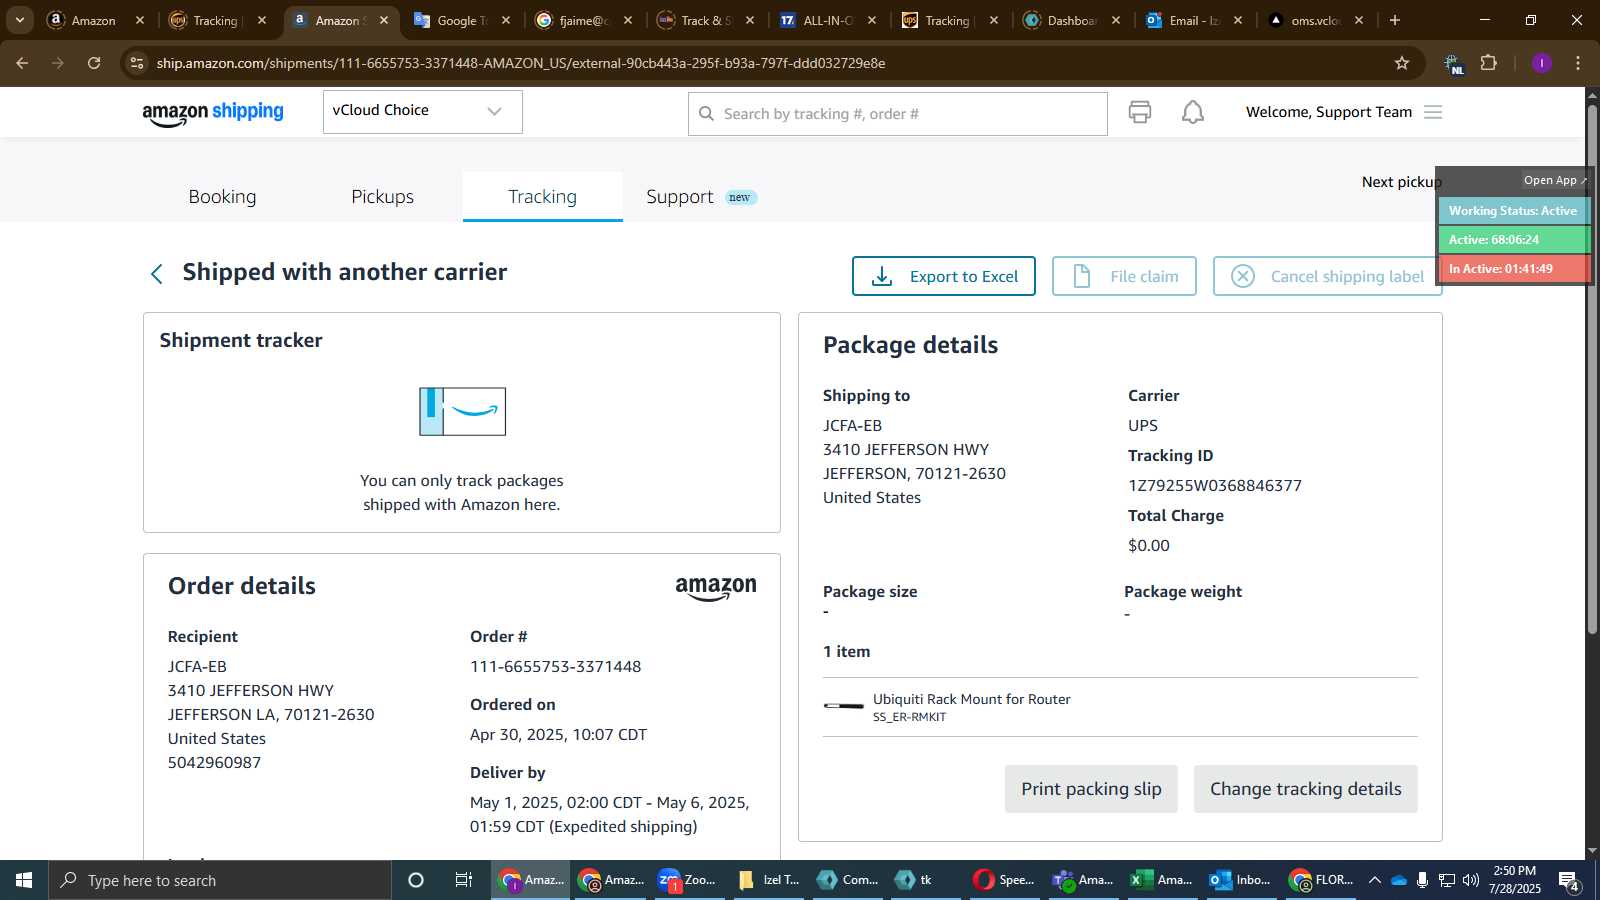This screenshot has height=900, width=1600.
Task: Open the Support tab
Action: pyautogui.click(x=700, y=197)
